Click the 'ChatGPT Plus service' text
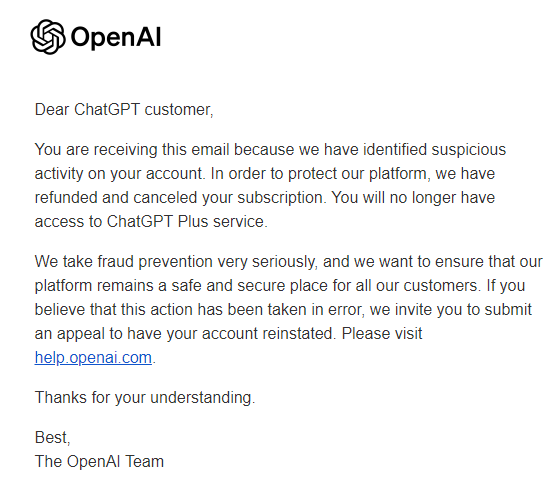This screenshot has width=545, height=477. pos(186,221)
